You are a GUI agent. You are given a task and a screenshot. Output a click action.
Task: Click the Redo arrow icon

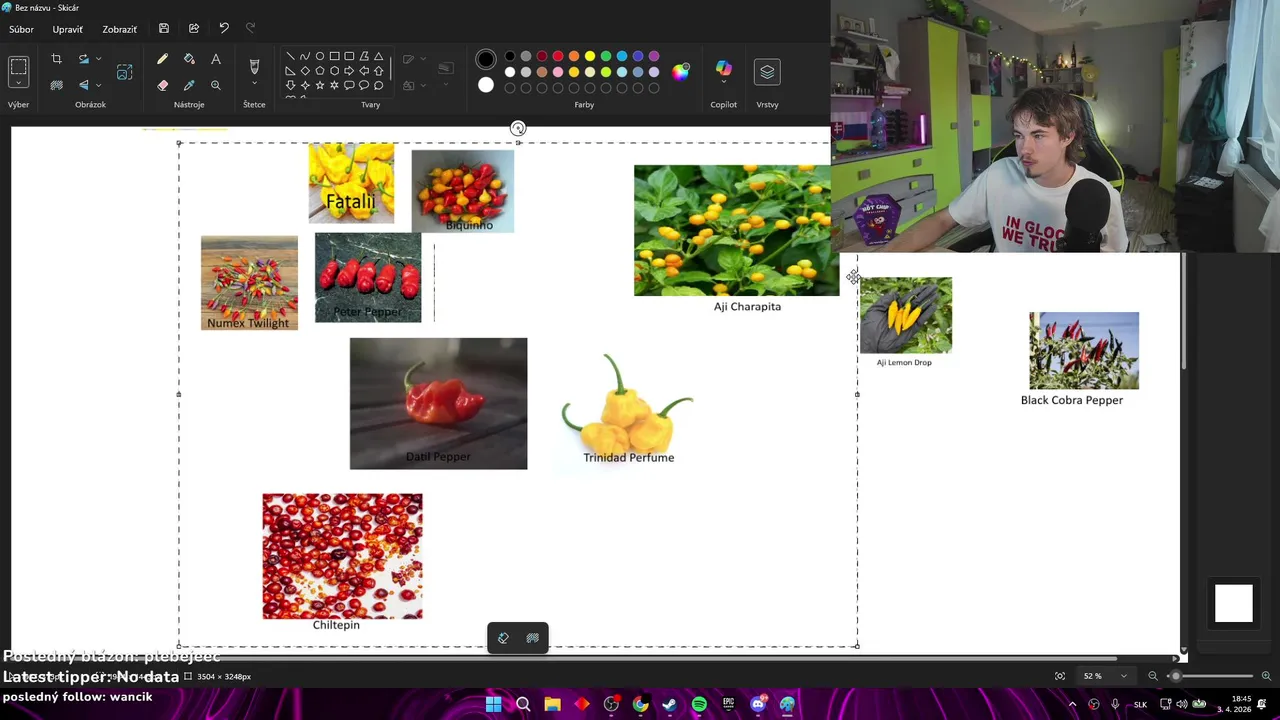(x=251, y=29)
